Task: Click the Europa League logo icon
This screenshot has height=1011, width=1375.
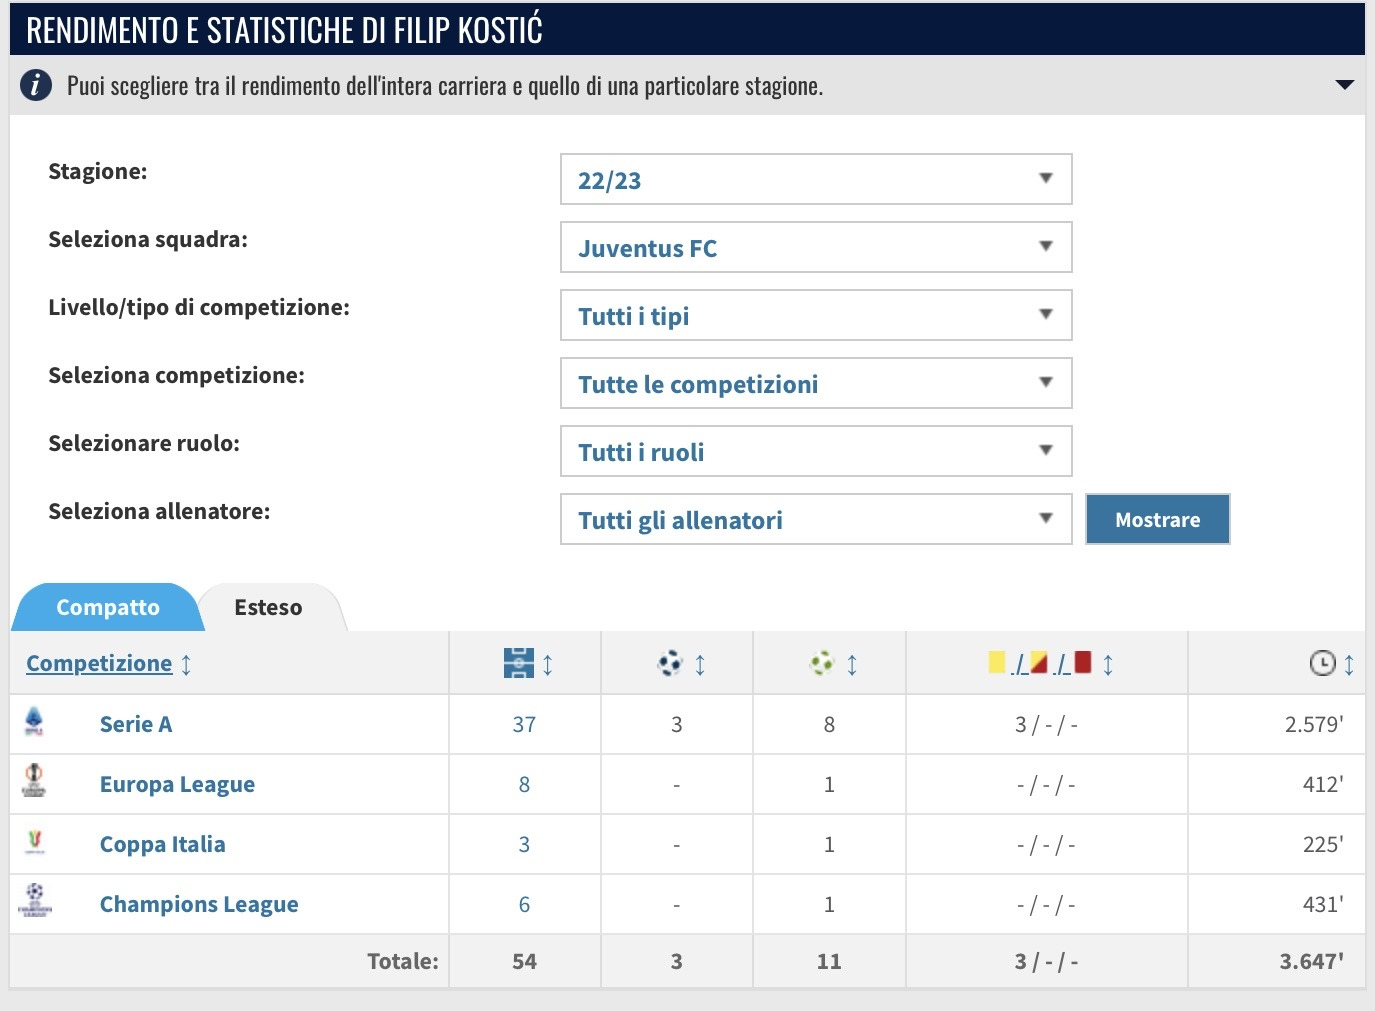Action: [34, 782]
